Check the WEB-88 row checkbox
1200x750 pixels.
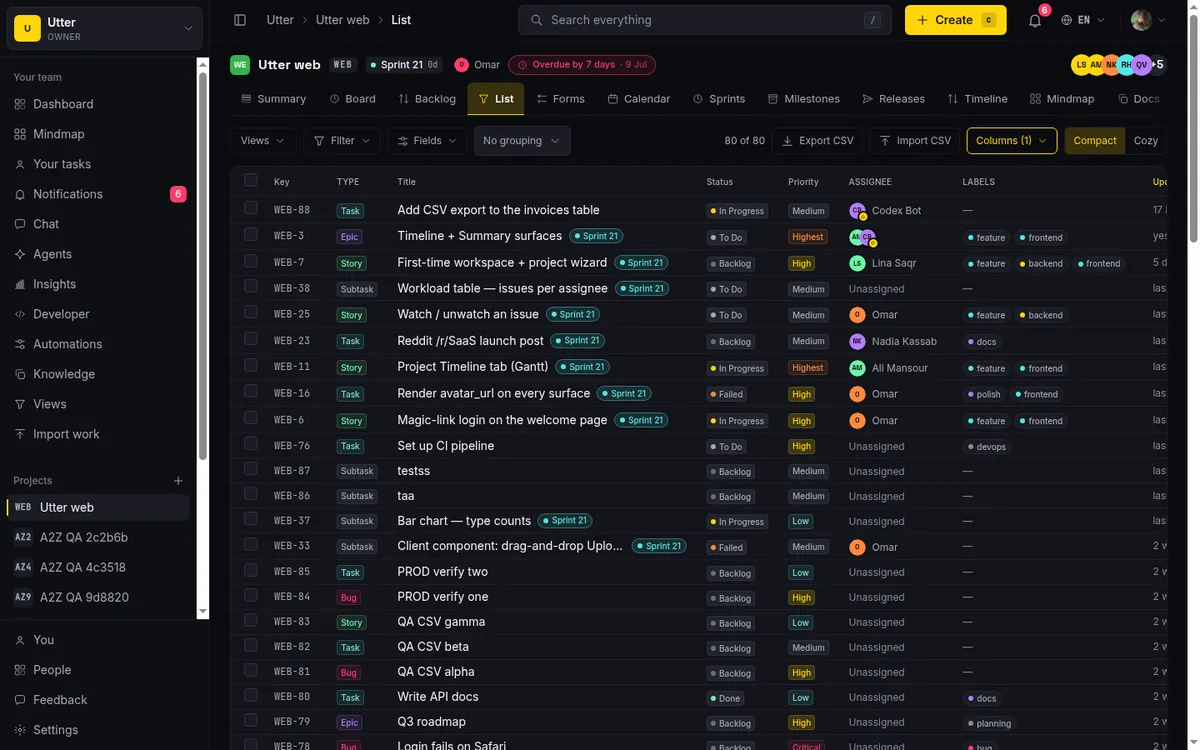pos(250,209)
